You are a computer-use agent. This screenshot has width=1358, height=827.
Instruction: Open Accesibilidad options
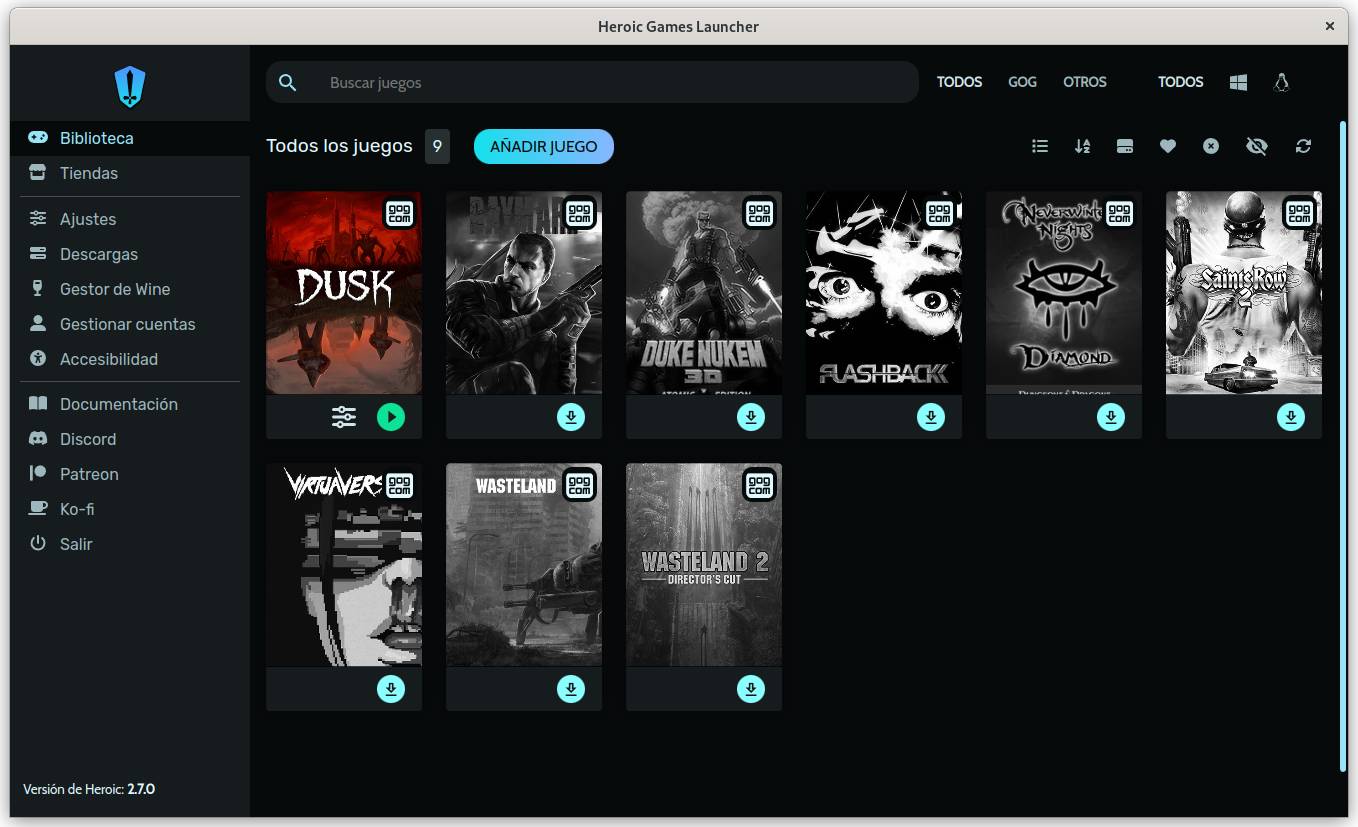coord(130,359)
